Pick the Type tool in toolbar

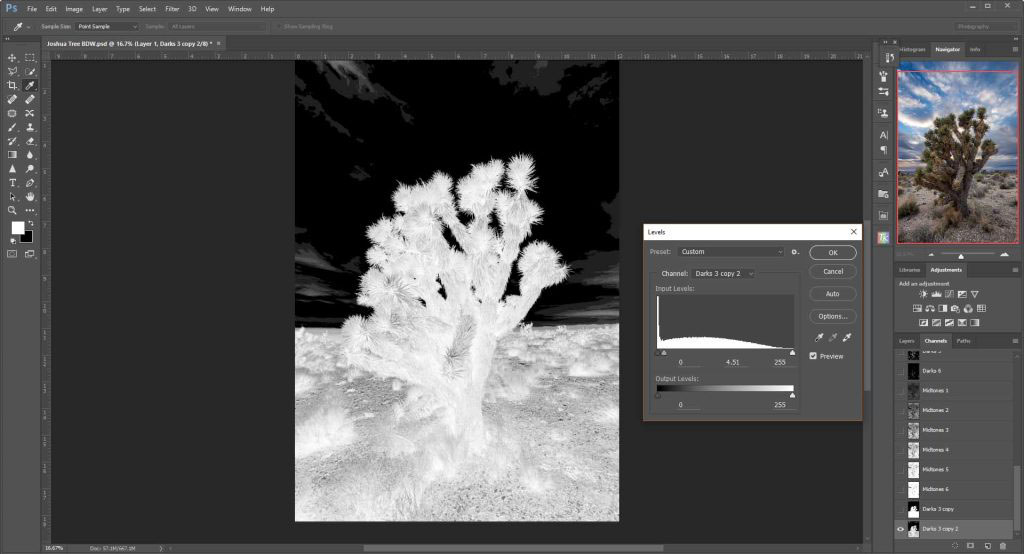(x=12, y=183)
